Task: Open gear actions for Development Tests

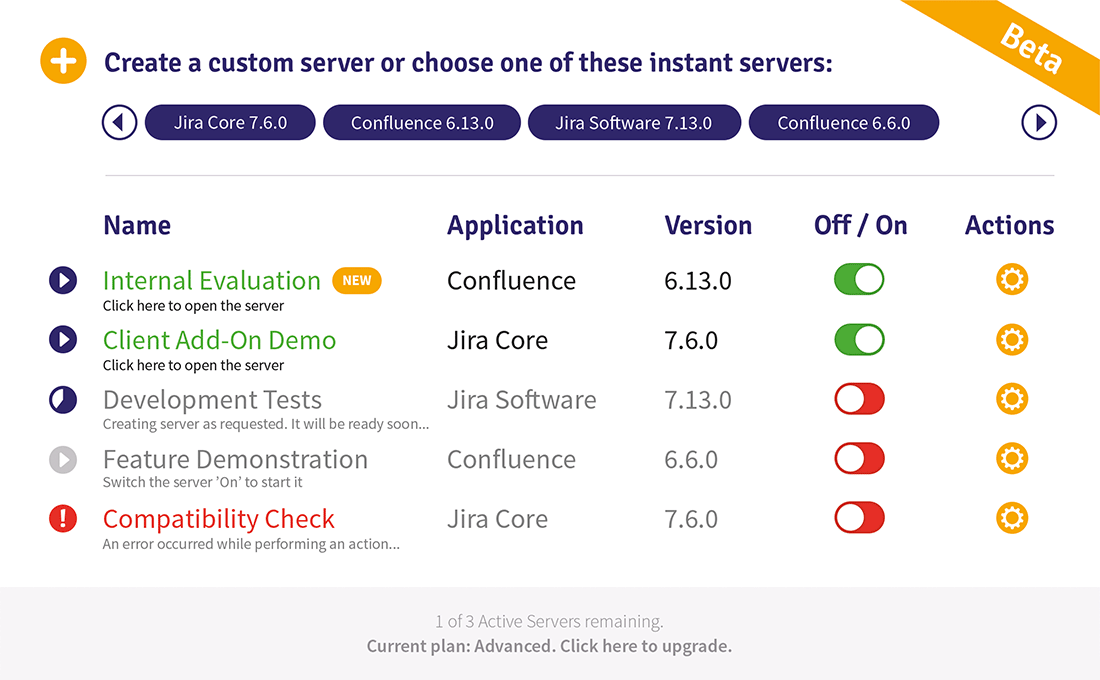Action: coord(1012,399)
